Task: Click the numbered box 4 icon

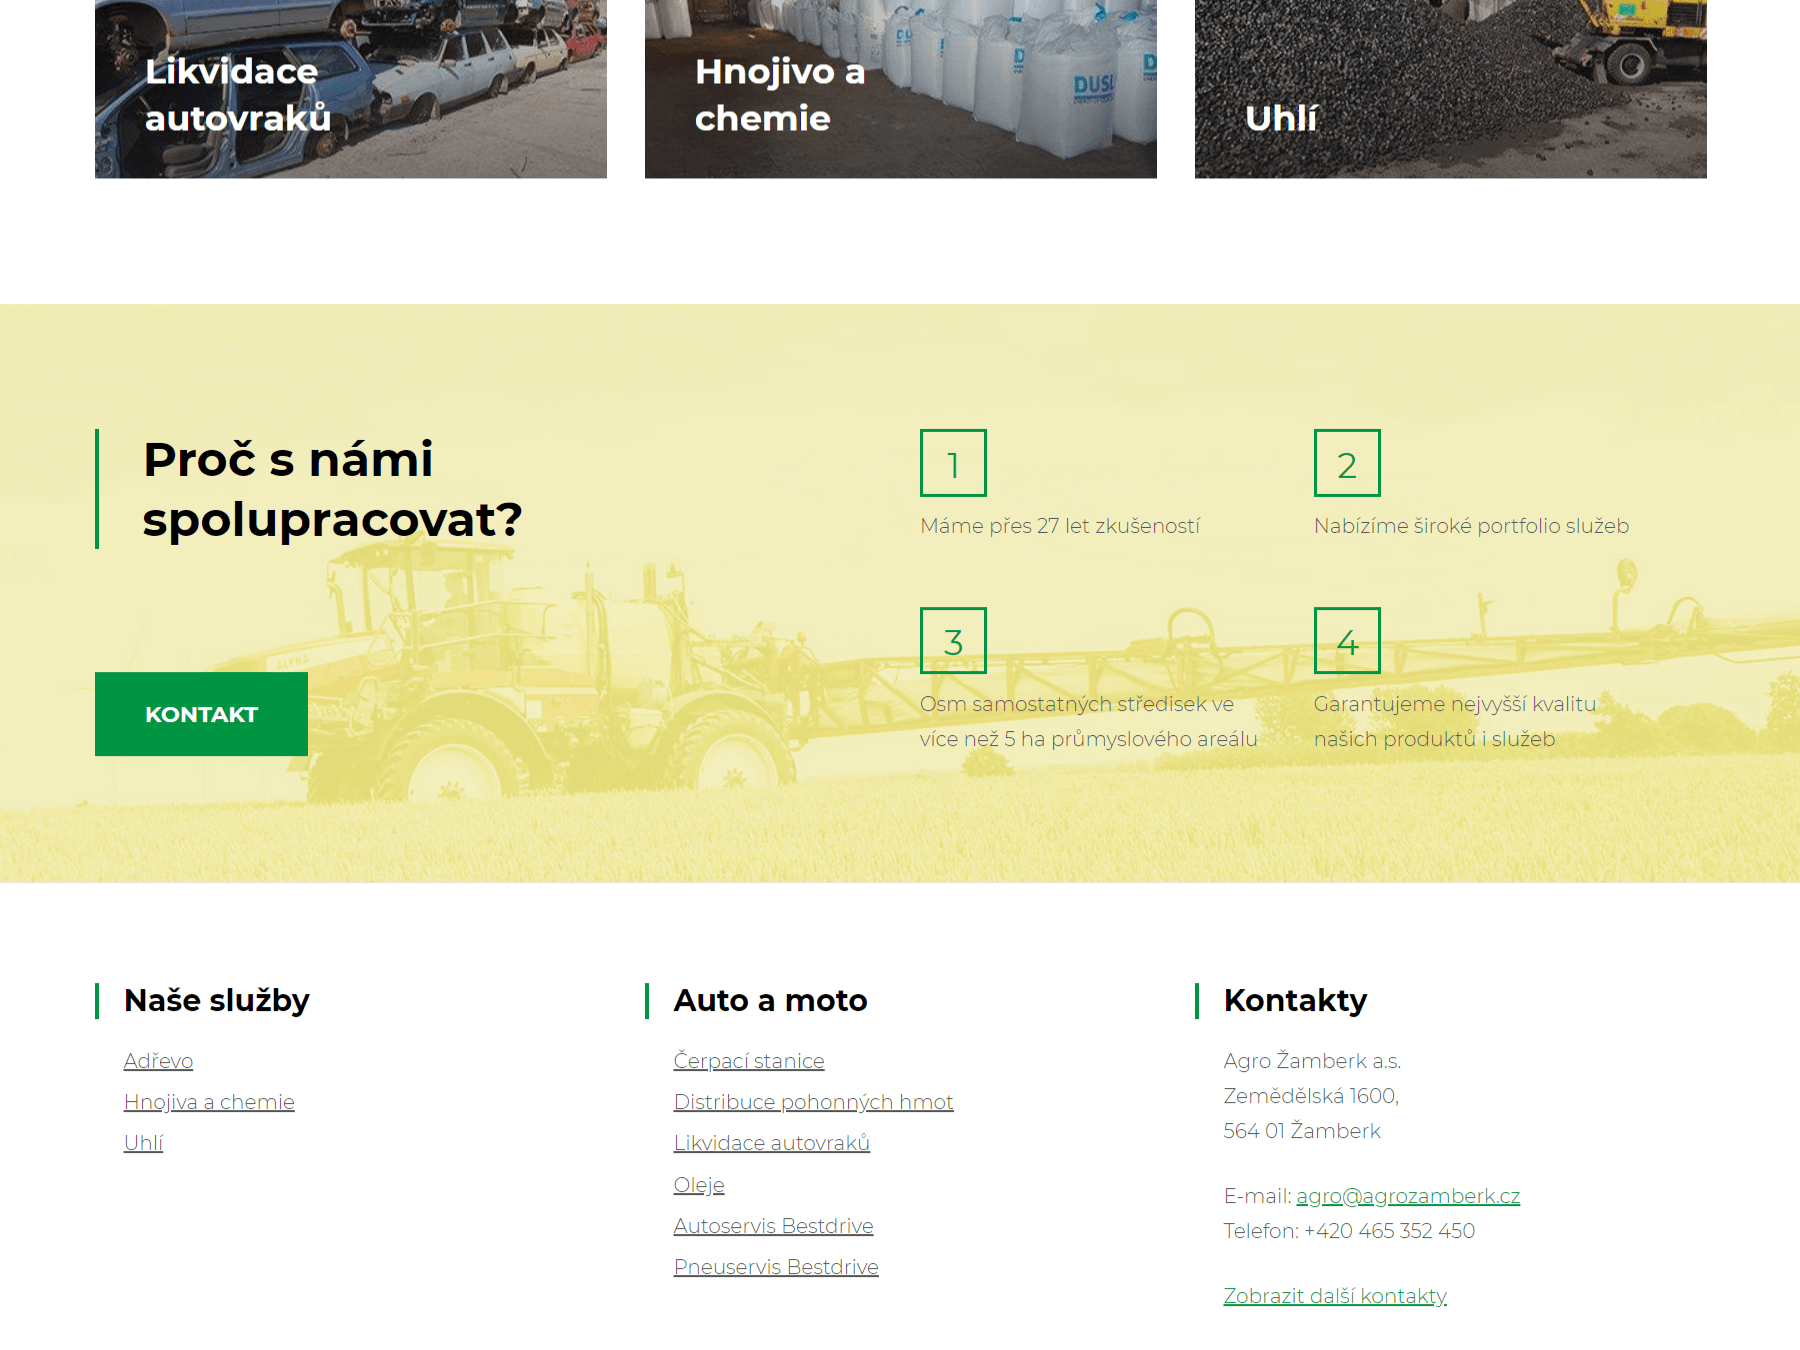Action: 1347,641
